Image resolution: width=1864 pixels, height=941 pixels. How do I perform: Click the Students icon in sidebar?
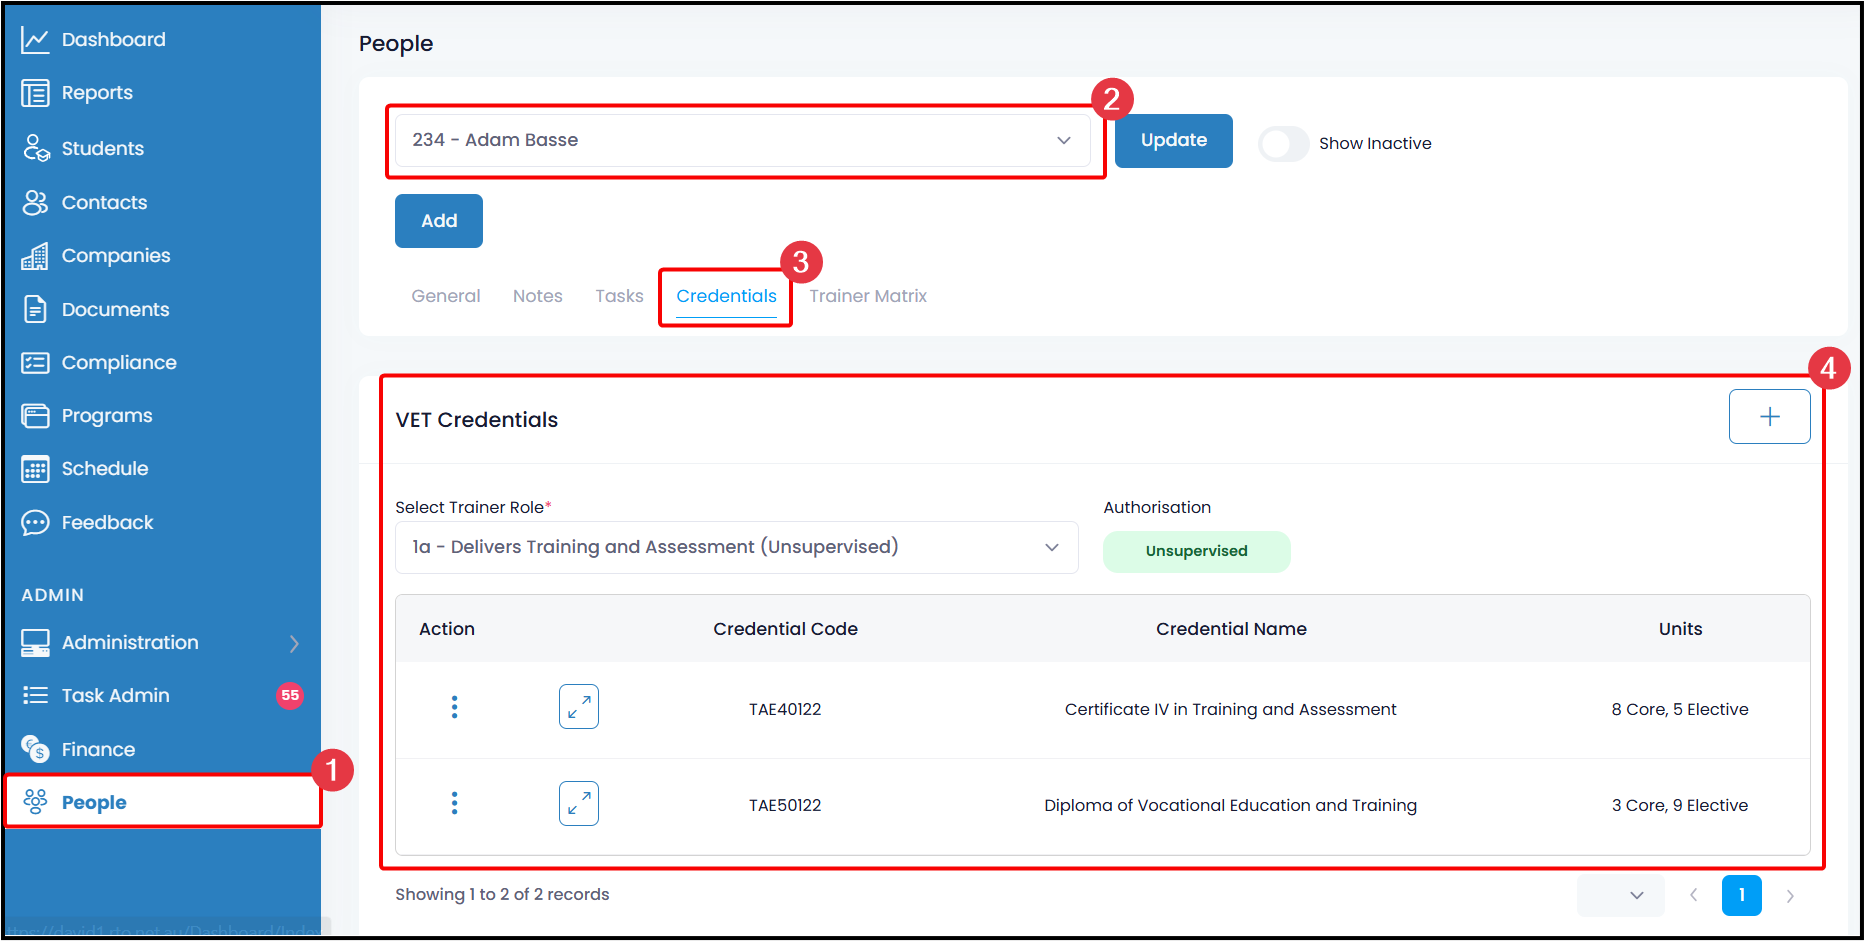(36, 148)
